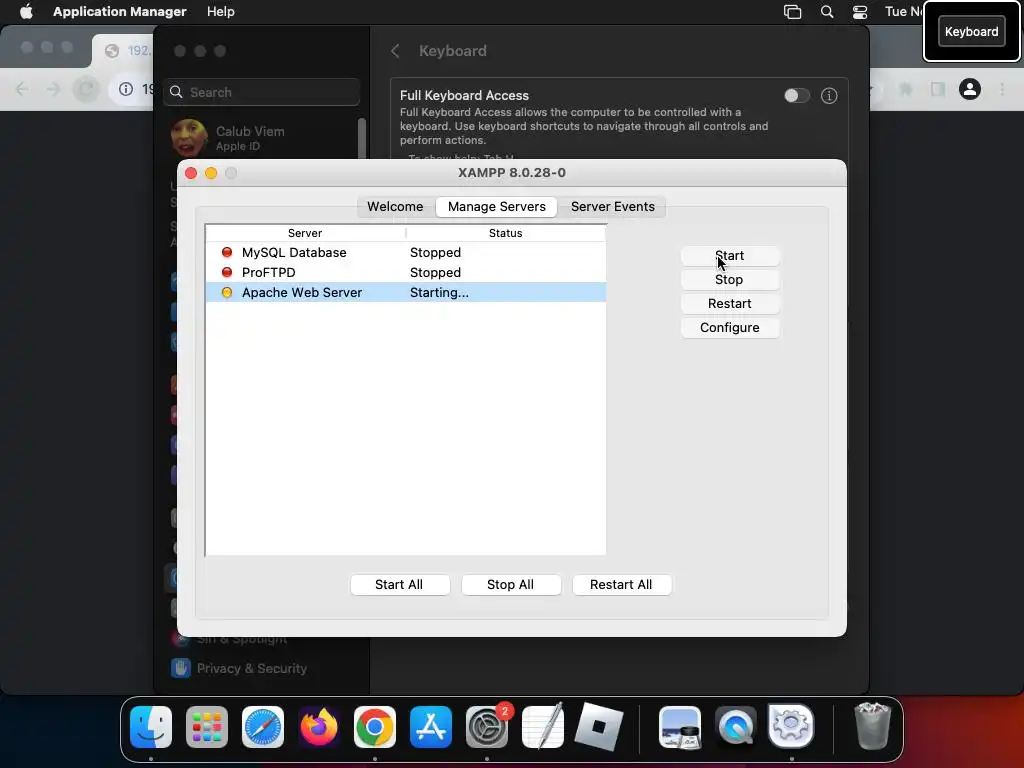The width and height of the screenshot is (1024, 768).
Task: Open Finder from the dock
Action: pos(151,726)
